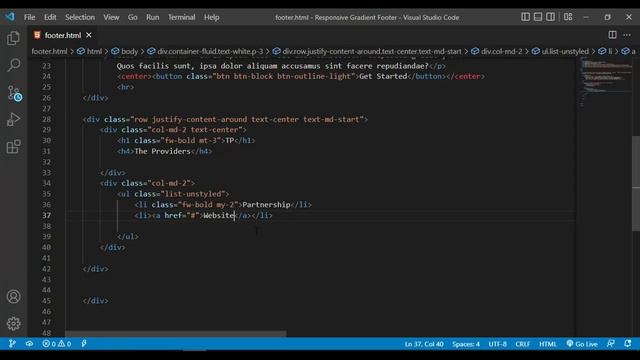The width and height of the screenshot is (640, 360).
Task: Click the closing ul tag on line 39
Action: [128, 237]
